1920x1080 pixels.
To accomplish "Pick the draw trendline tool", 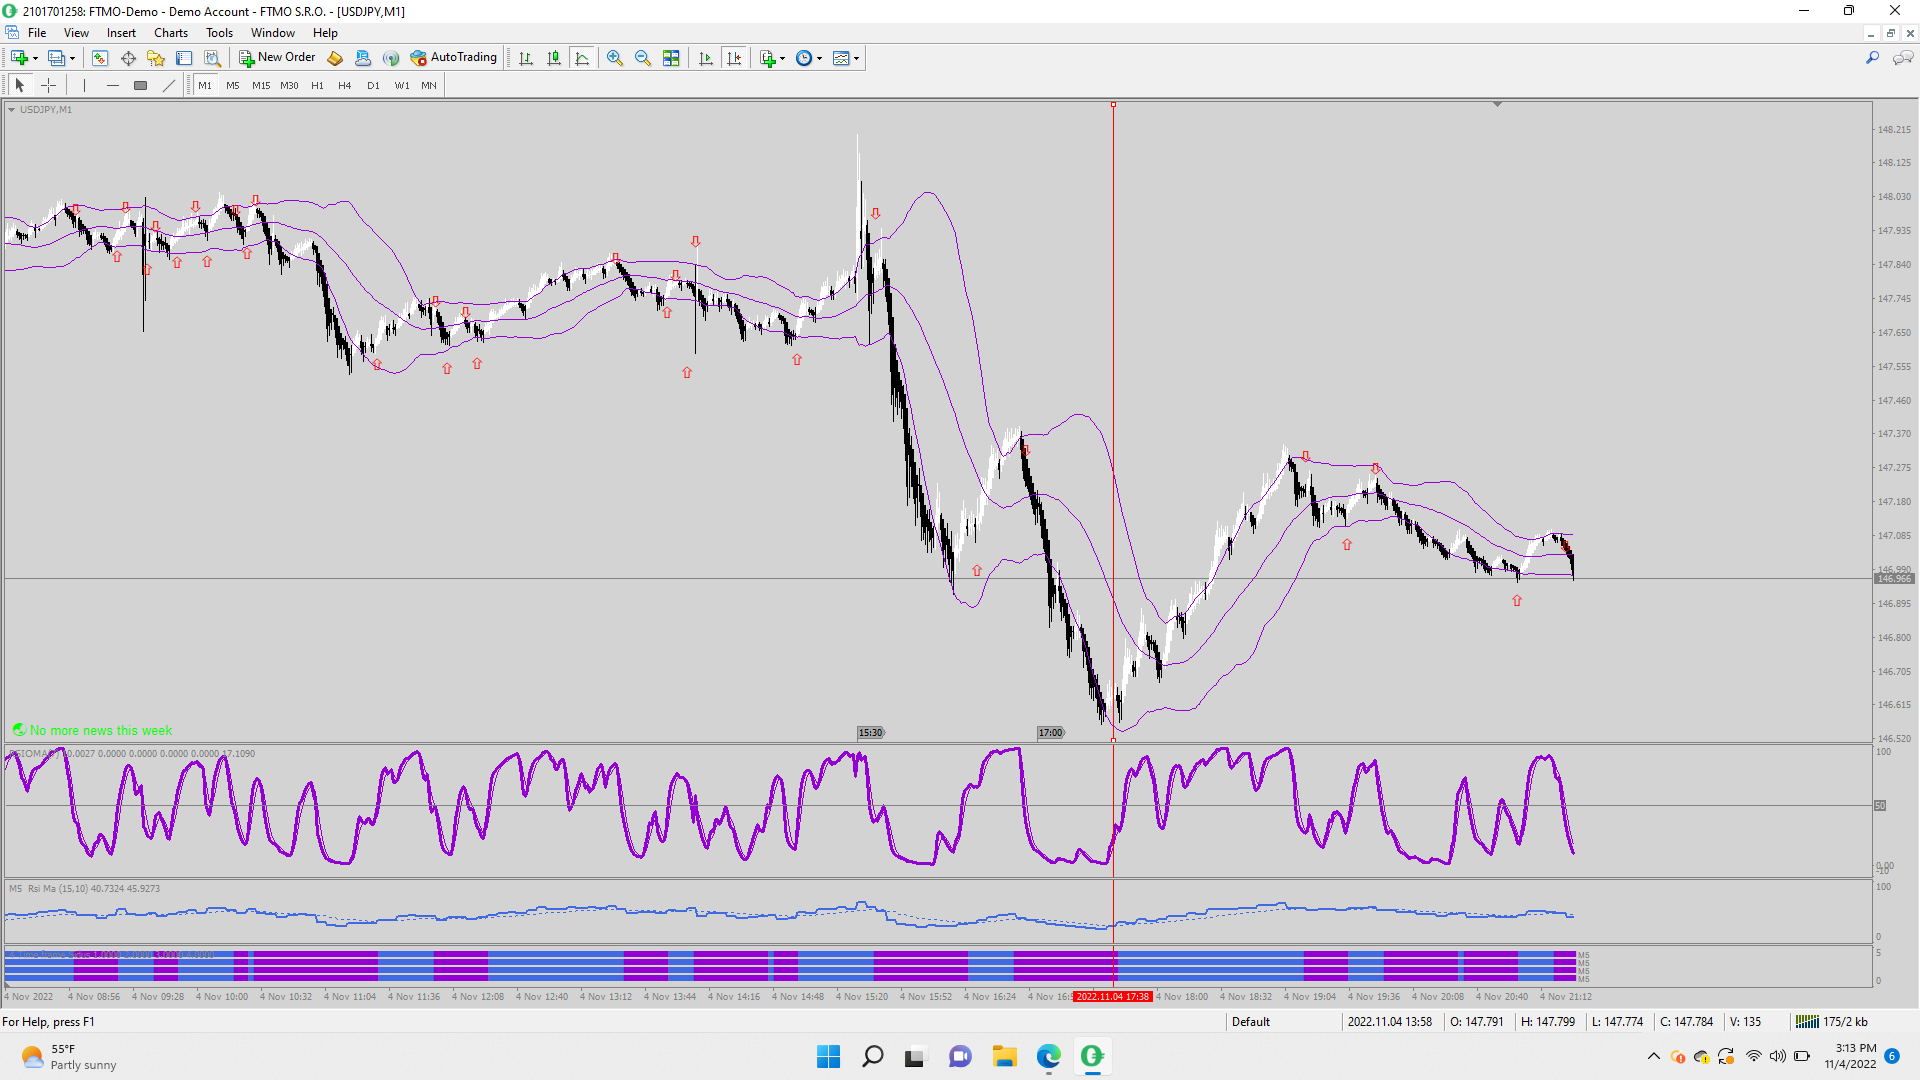I will point(169,85).
